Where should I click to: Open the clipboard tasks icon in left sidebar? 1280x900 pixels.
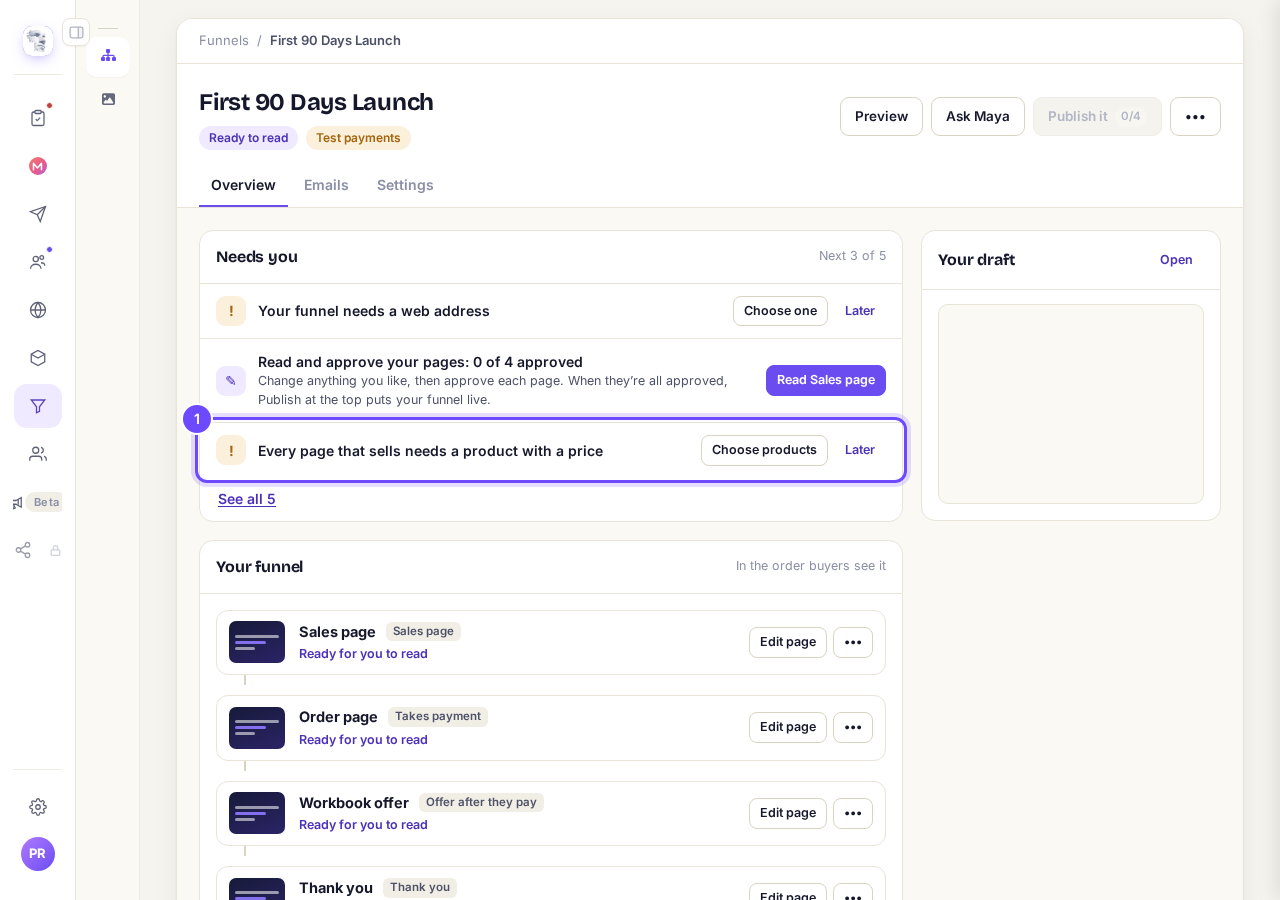[38, 118]
